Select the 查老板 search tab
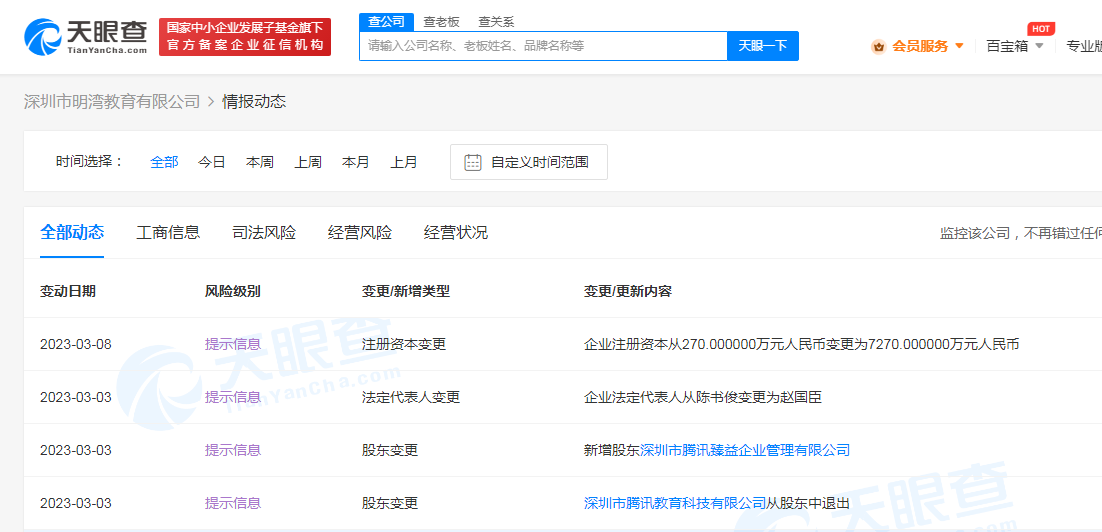The width and height of the screenshot is (1102, 532). [x=441, y=21]
